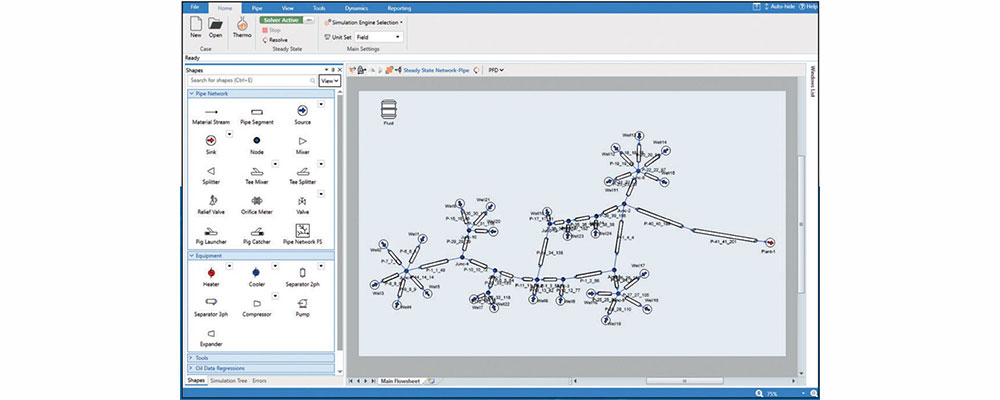Select the Expander shape
This screenshot has width=1000, height=400.
(211, 337)
